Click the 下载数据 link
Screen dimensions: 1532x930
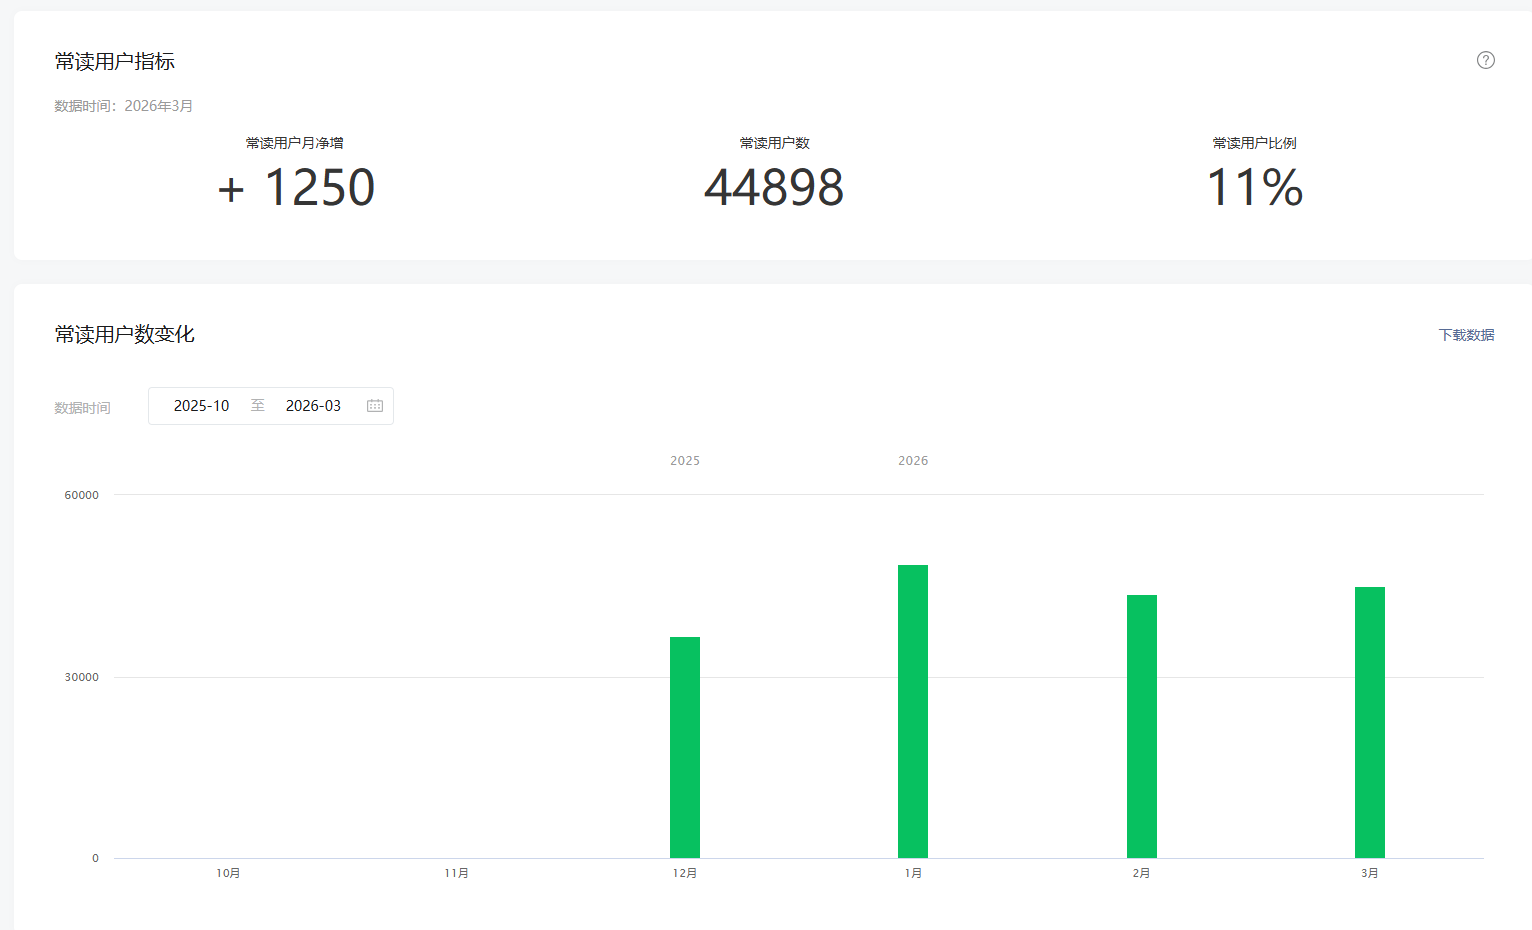(x=1466, y=335)
